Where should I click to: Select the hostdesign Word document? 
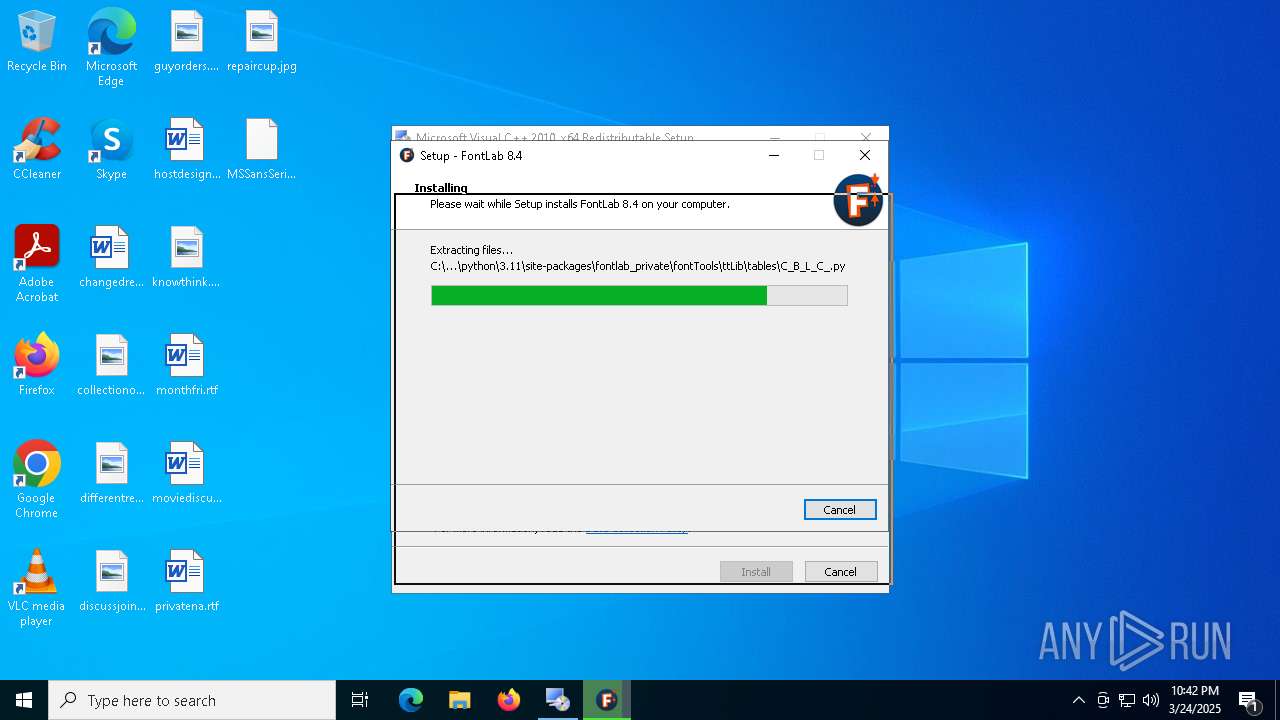(x=186, y=150)
